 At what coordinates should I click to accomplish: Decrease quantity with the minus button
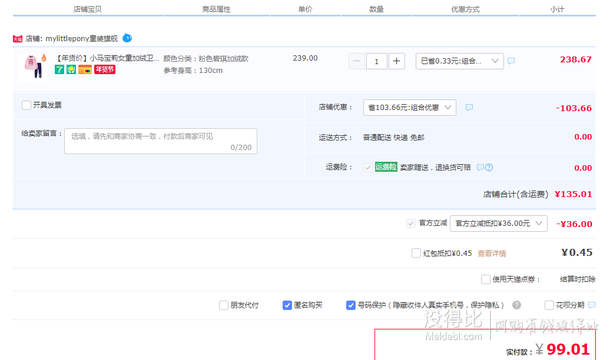coord(356,61)
